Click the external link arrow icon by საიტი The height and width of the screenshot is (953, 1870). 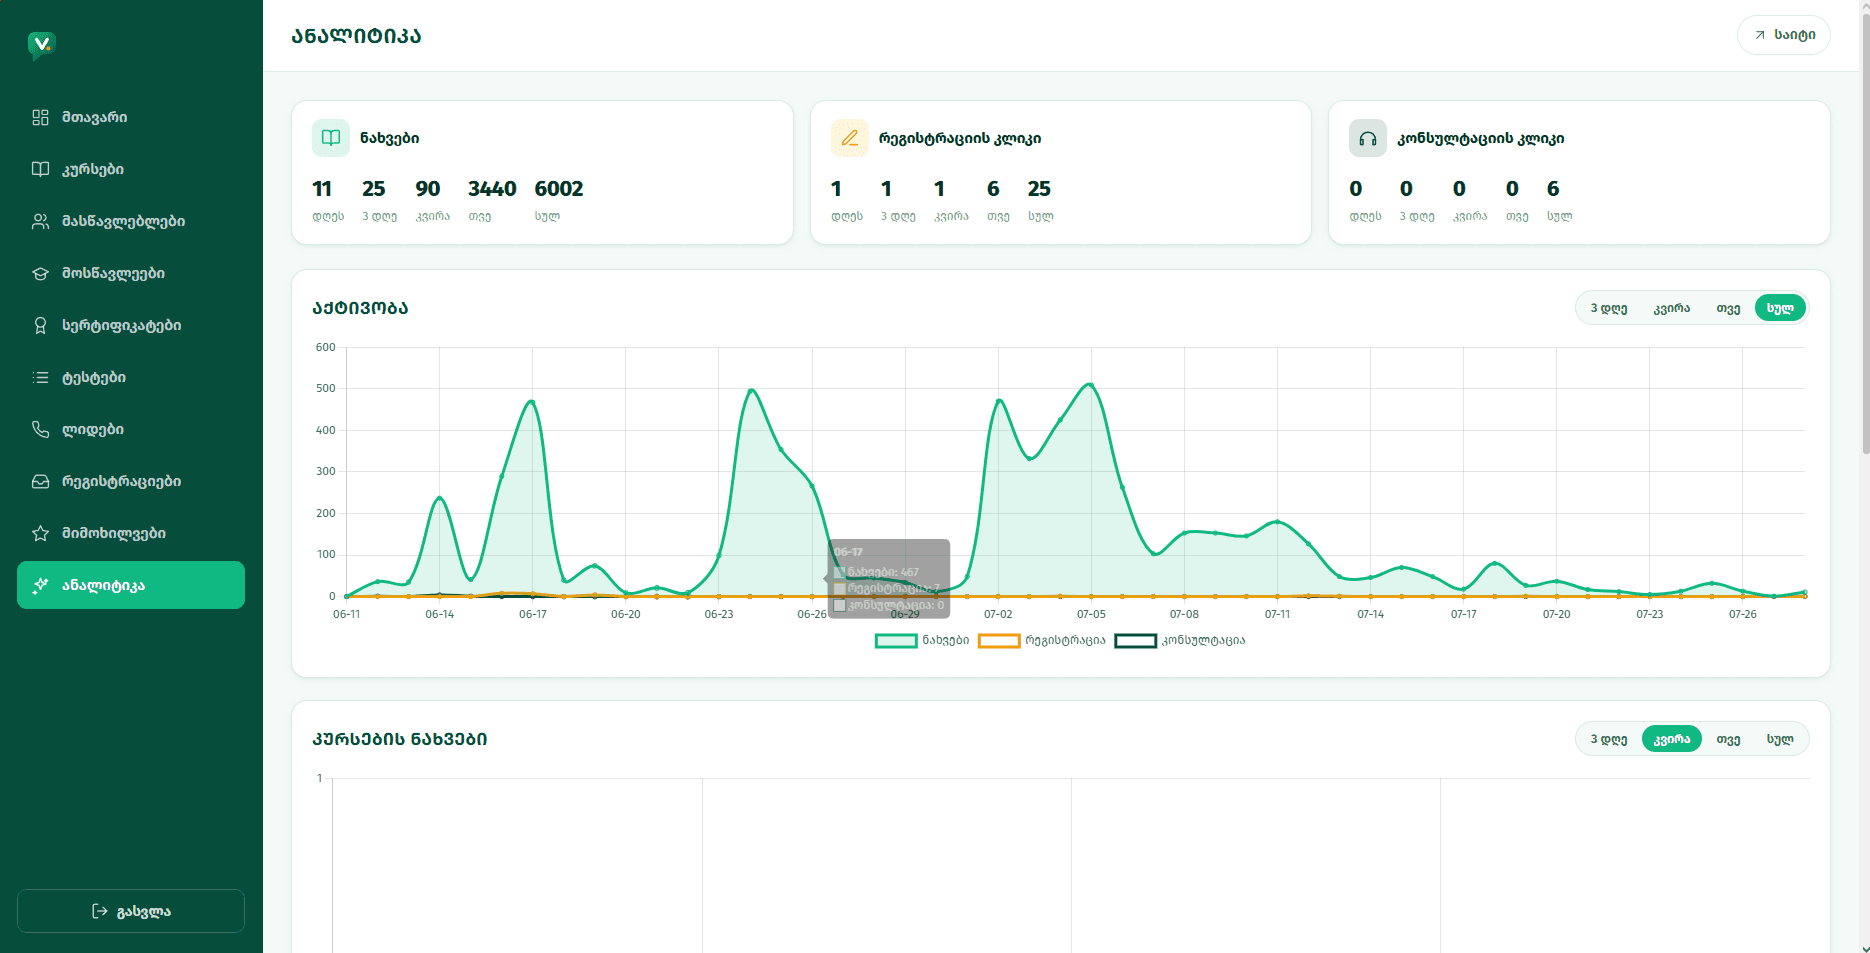click(x=1760, y=35)
